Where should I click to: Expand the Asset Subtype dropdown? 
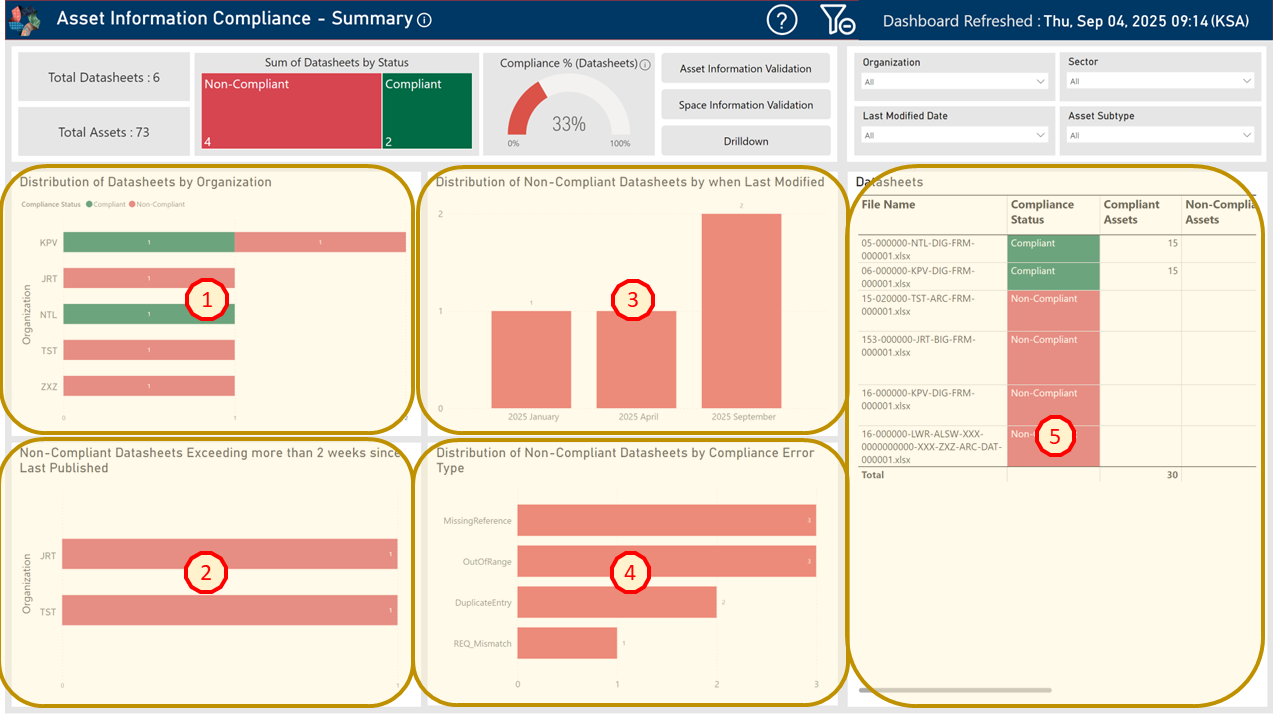[x=1160, y=135]
